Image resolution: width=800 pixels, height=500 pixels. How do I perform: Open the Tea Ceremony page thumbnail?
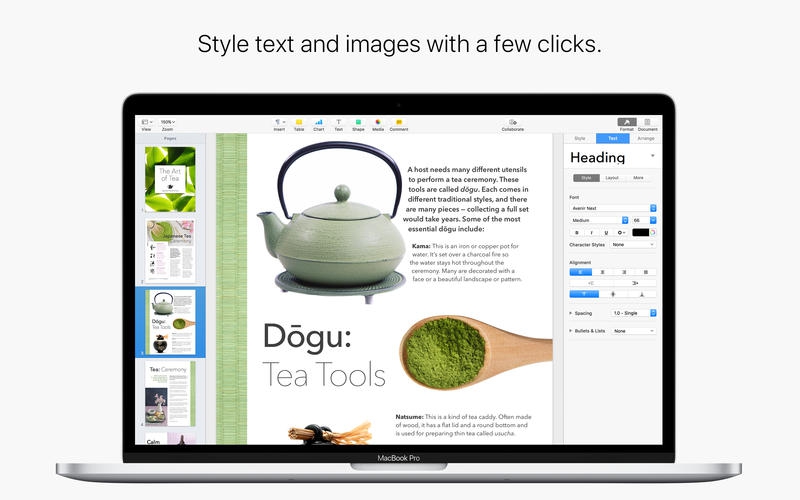click(170, 393)
